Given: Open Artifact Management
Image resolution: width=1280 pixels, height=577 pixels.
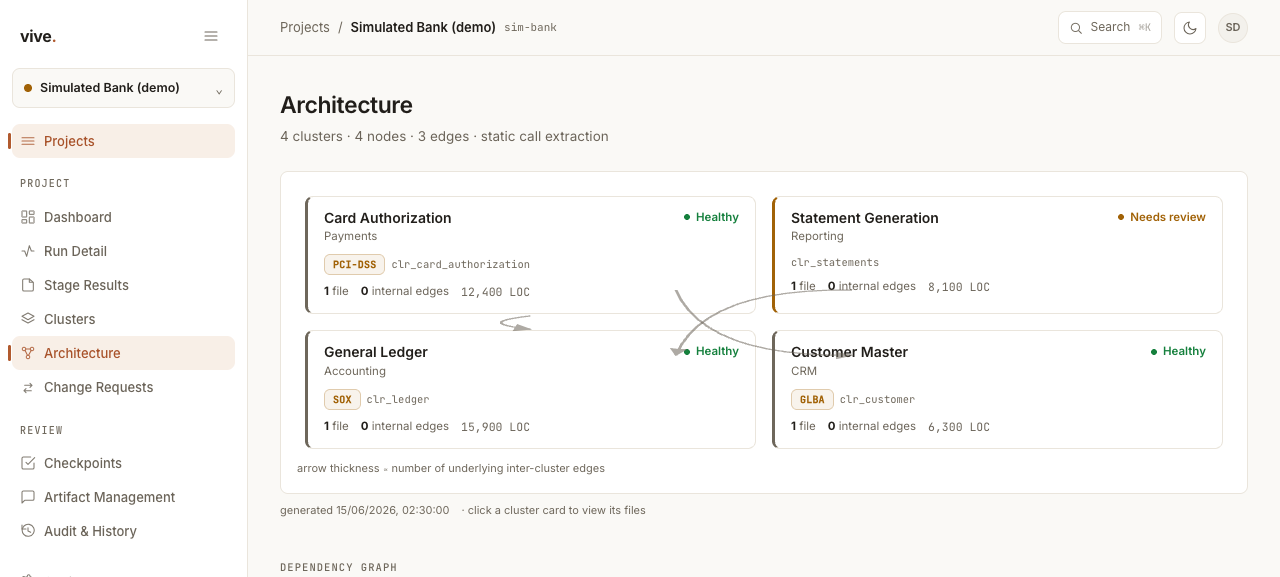Looking at the screenshot, I should point(123,497).
